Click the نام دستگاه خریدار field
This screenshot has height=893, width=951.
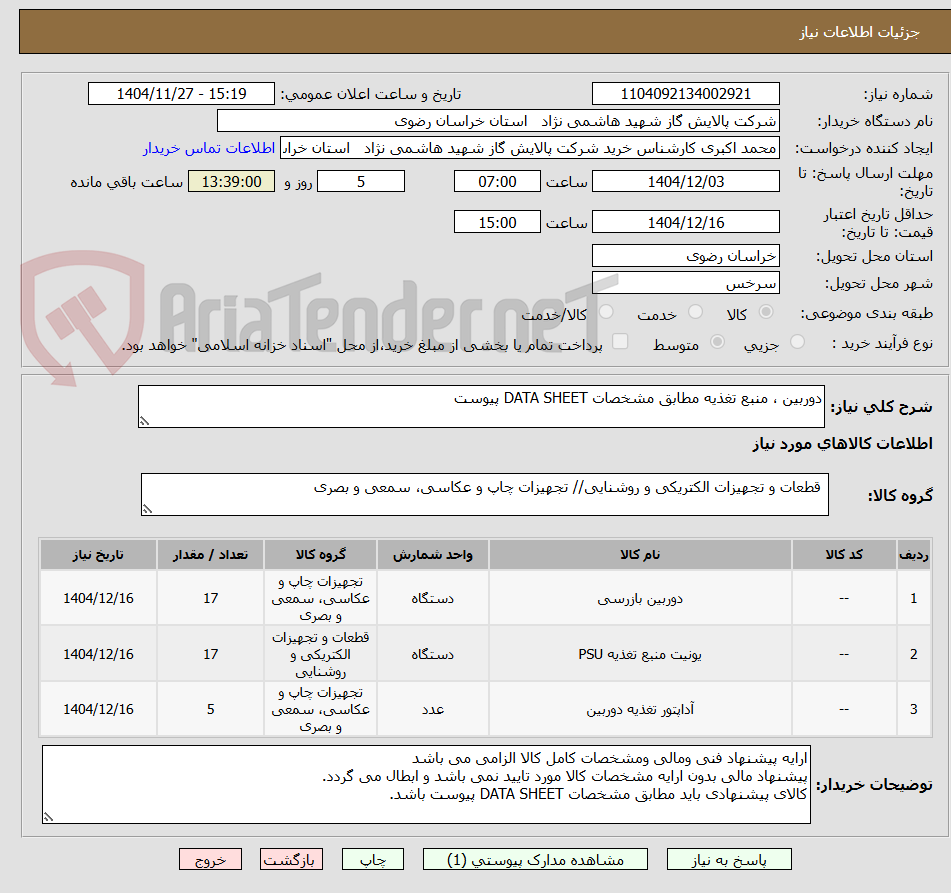tap(498, 121)
